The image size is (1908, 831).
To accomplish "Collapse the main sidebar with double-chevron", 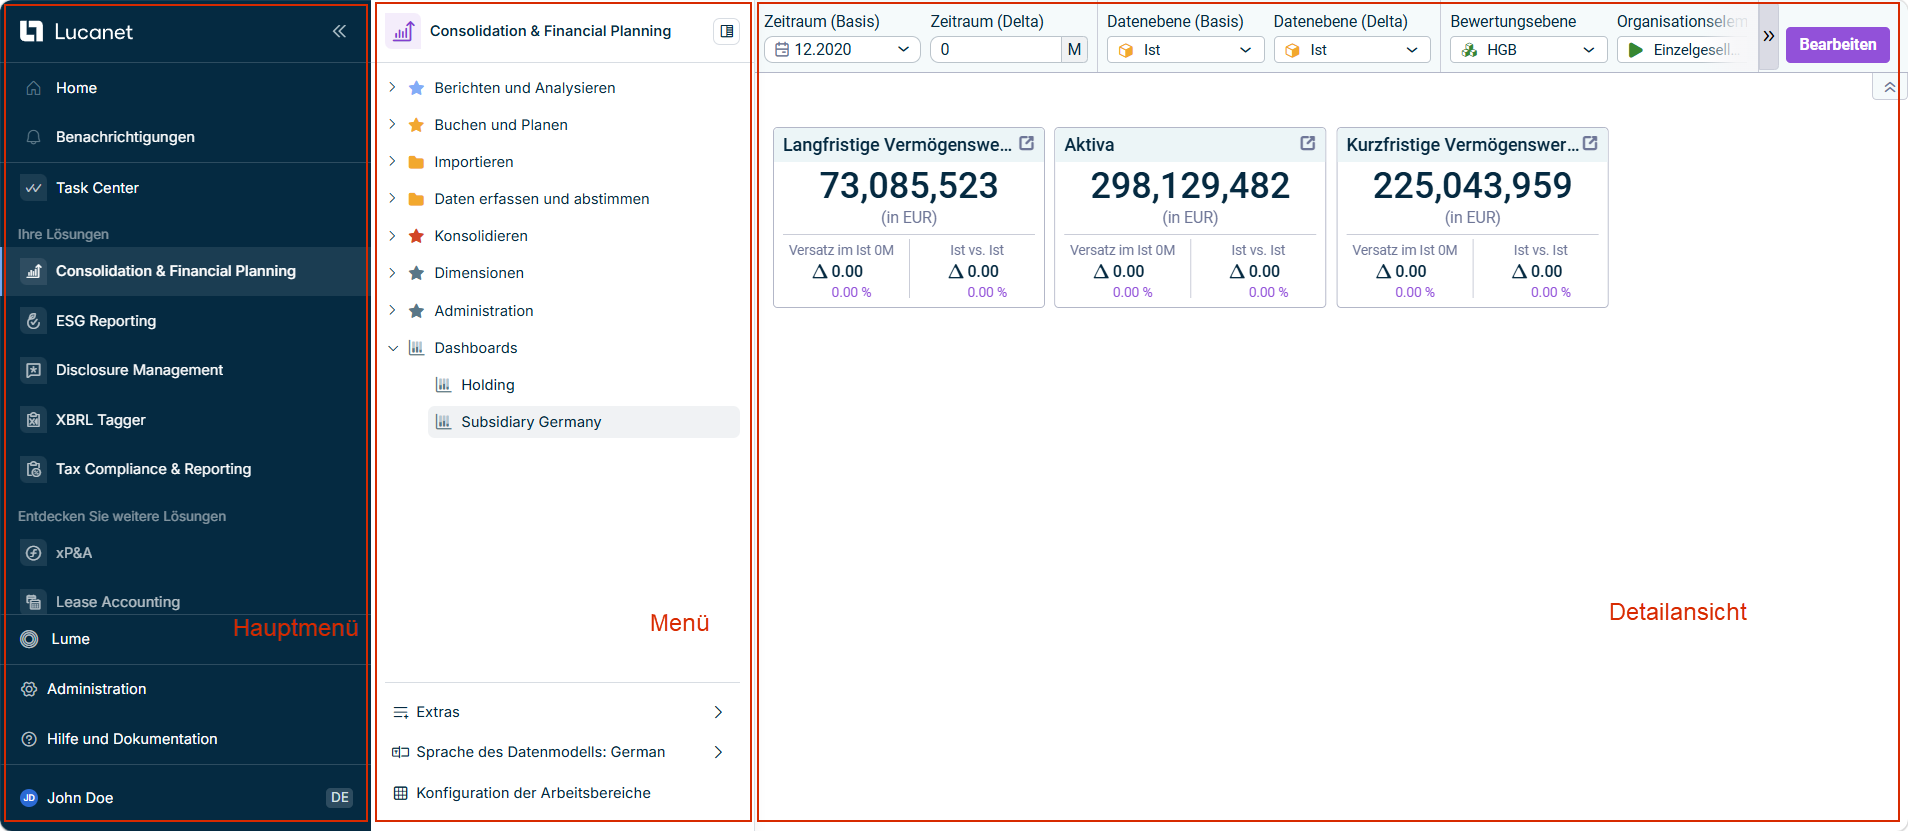I will (340, 31).
